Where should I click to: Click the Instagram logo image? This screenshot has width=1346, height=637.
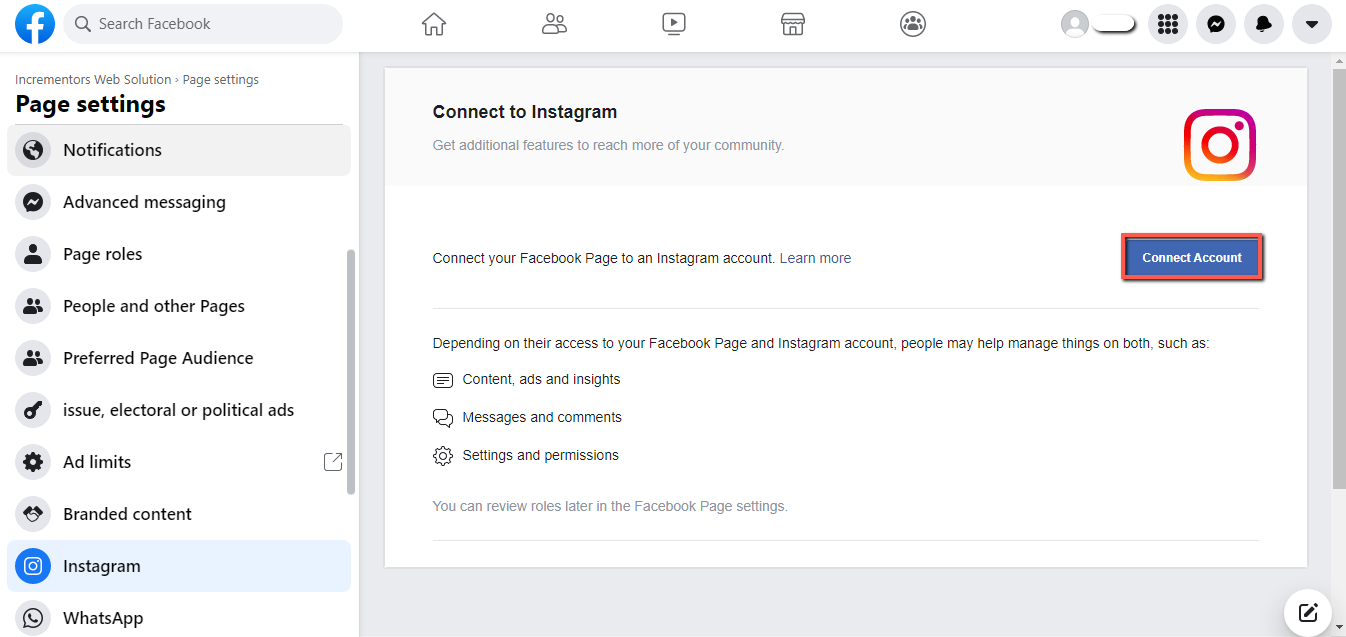click(x=1220, y=145)
